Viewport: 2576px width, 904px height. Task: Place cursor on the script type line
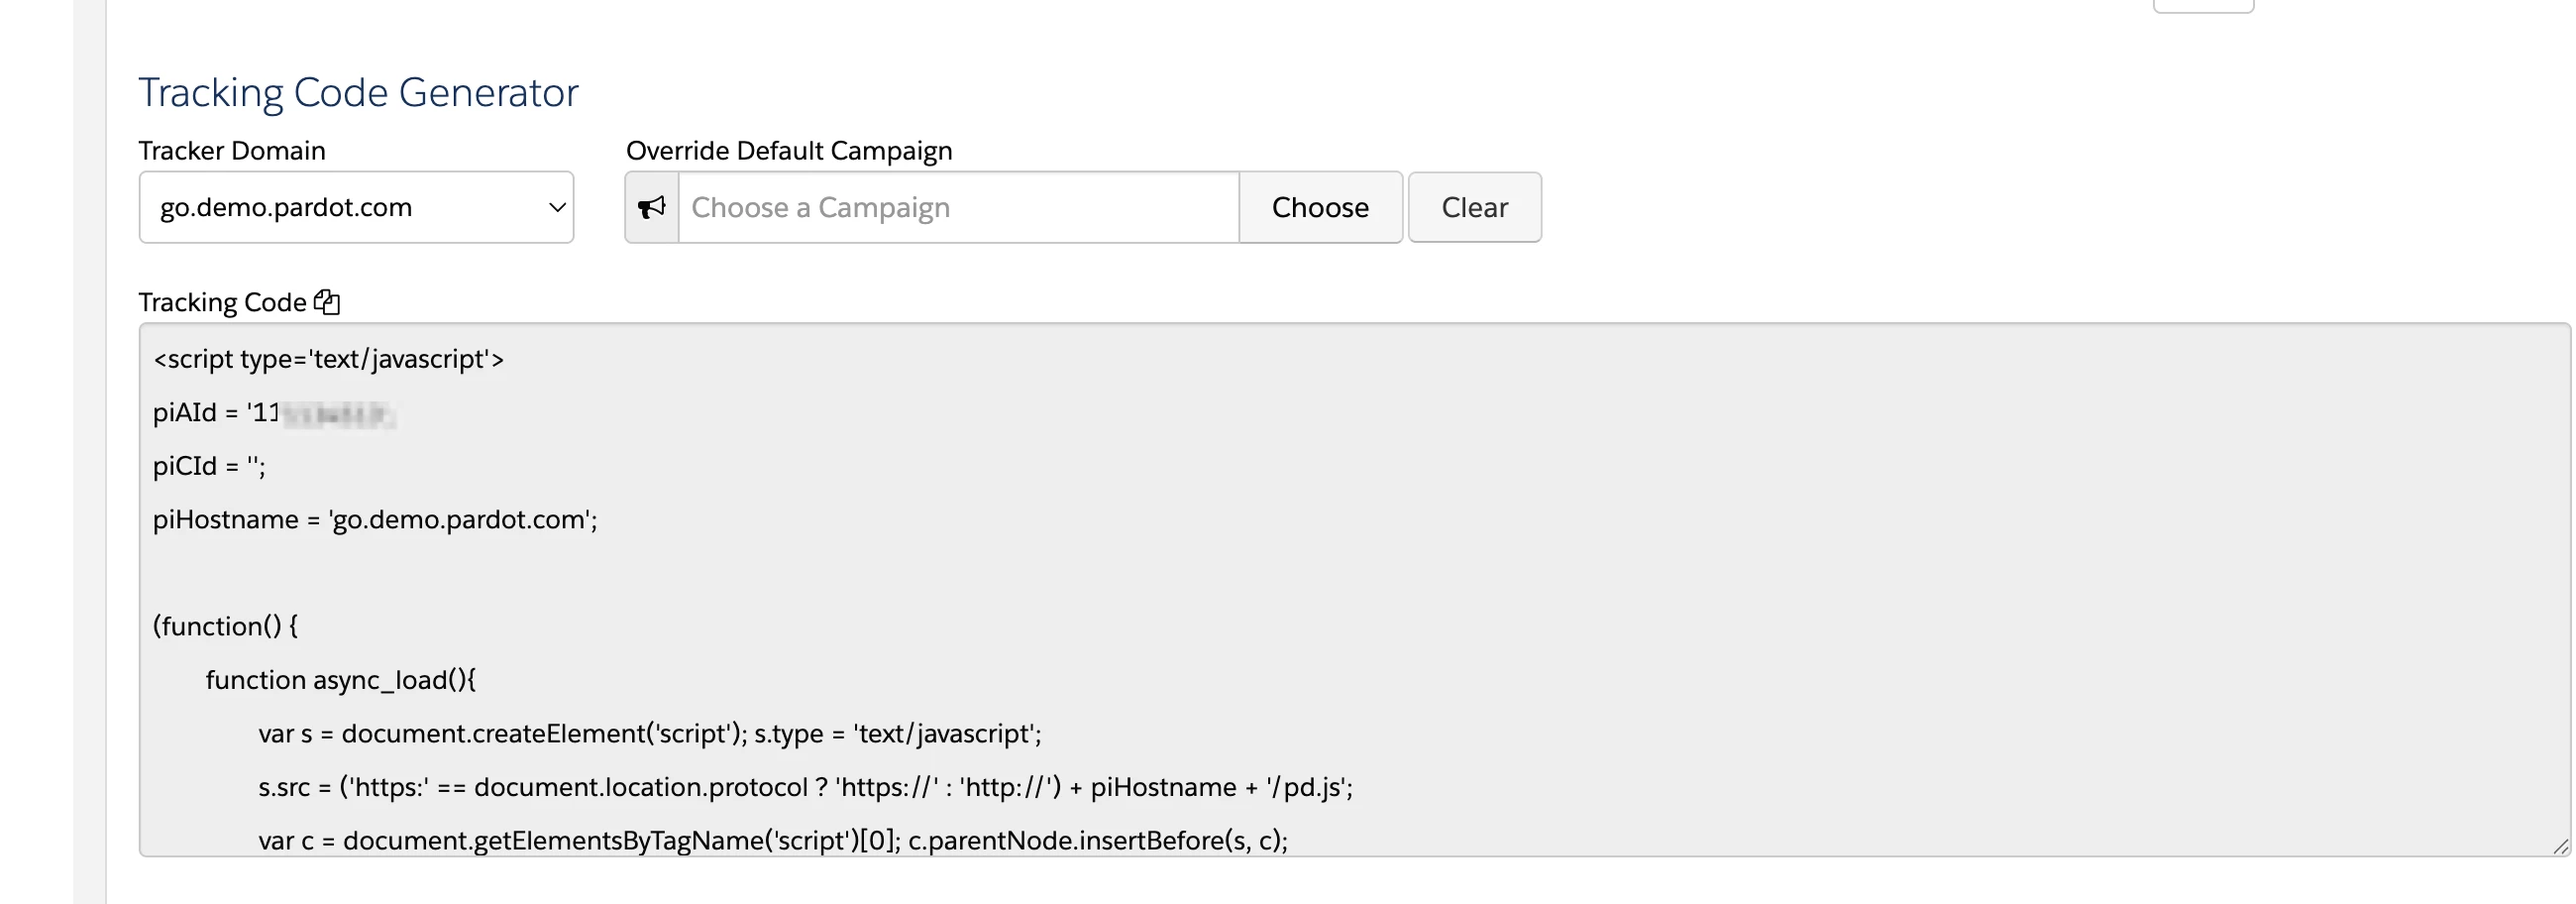point(329,359)
